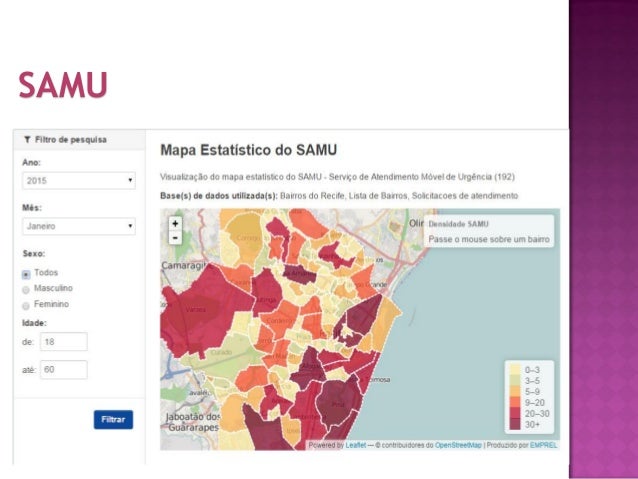Click the Jaboatão dos Guararapes map label
The image size is (638, 479).
tap(192, 422)
